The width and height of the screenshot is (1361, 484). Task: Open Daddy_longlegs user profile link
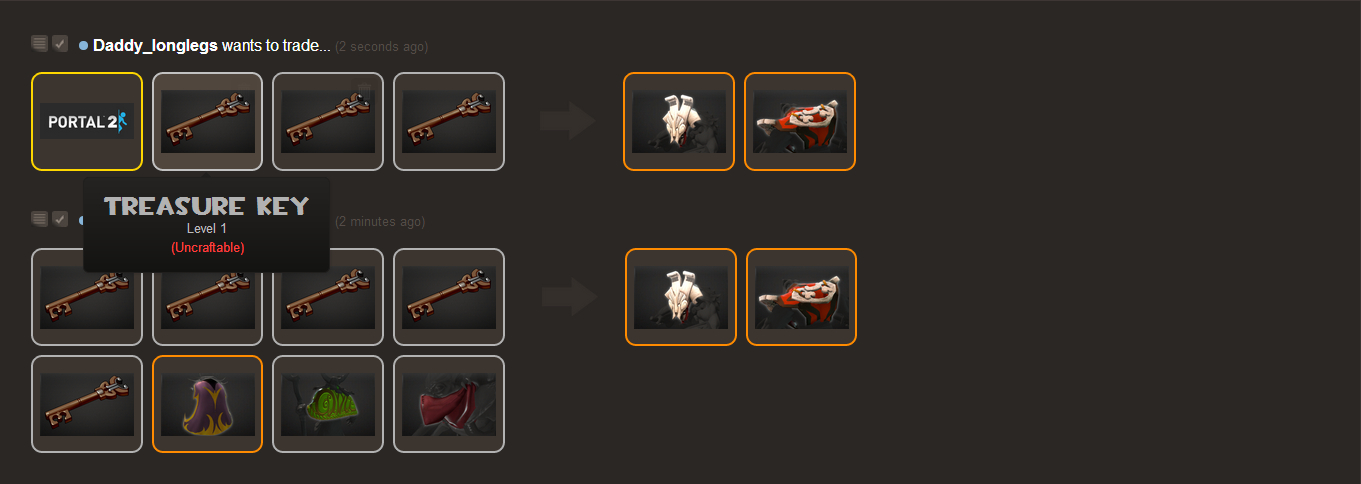155,46
